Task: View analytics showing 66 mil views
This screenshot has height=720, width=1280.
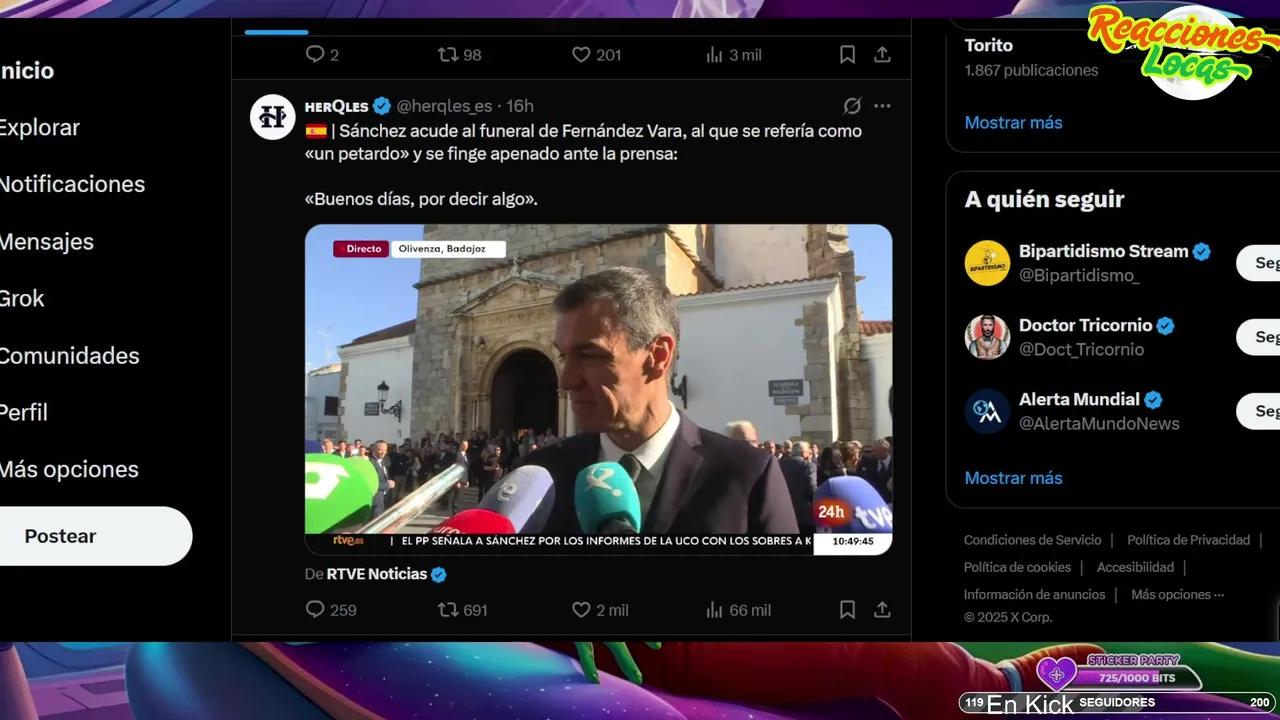Action: [x=738, y=609]
